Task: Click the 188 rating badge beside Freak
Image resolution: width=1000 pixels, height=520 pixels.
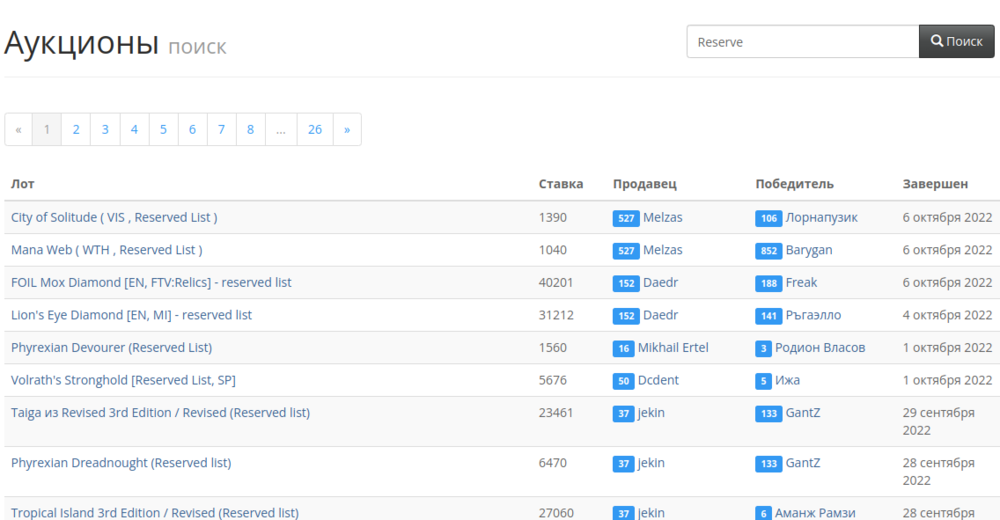Action: (768, 283)
